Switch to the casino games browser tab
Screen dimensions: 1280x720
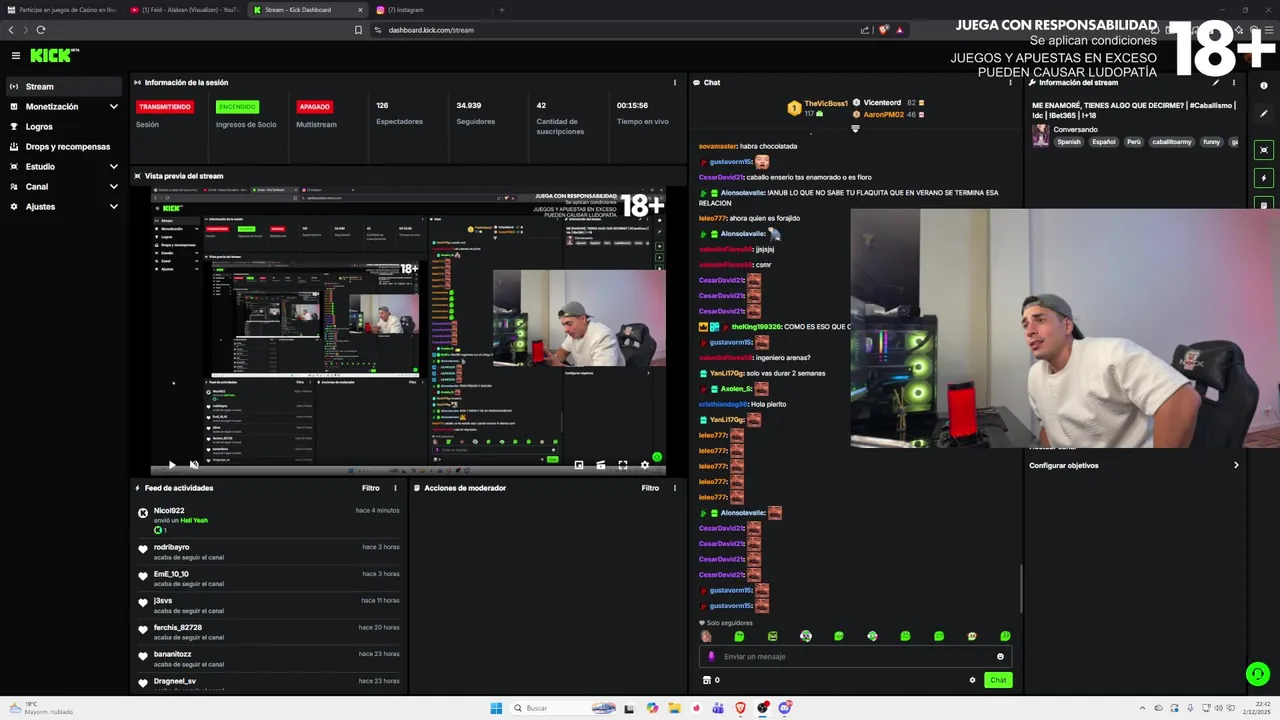tap(62, 10)
